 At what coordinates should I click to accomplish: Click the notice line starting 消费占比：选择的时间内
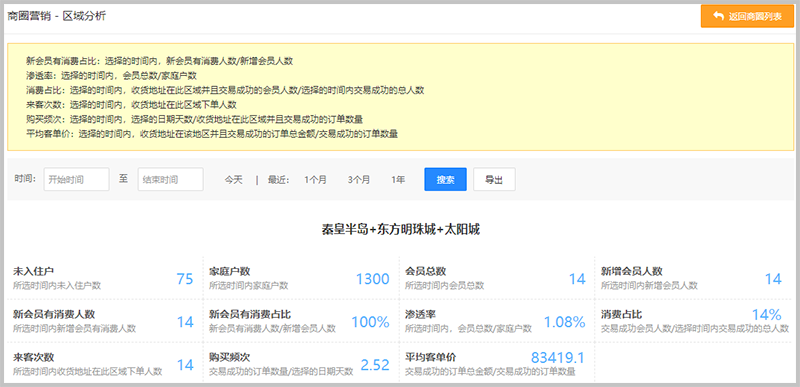[x=225, y=90]
